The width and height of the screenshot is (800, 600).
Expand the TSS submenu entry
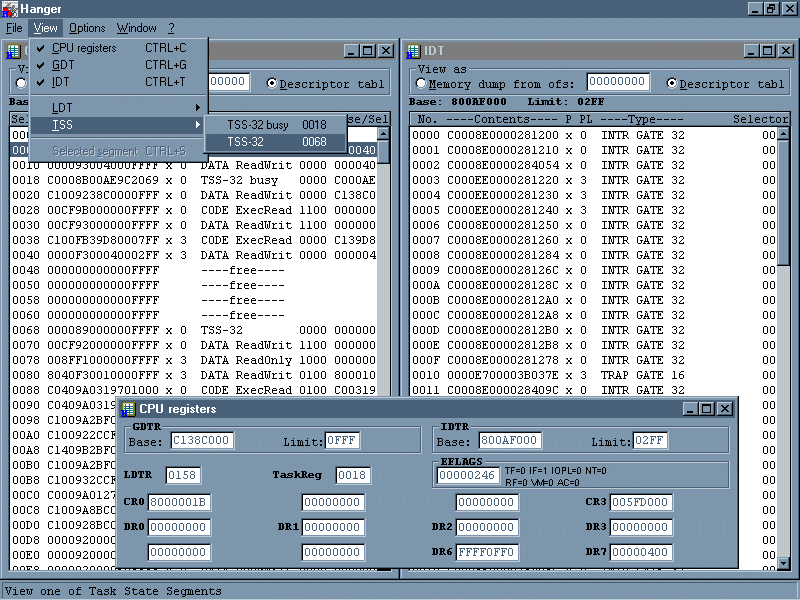point(119,124)
